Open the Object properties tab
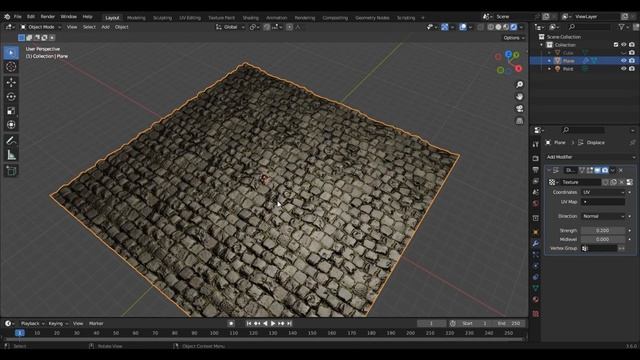 [x=536, y=232]
